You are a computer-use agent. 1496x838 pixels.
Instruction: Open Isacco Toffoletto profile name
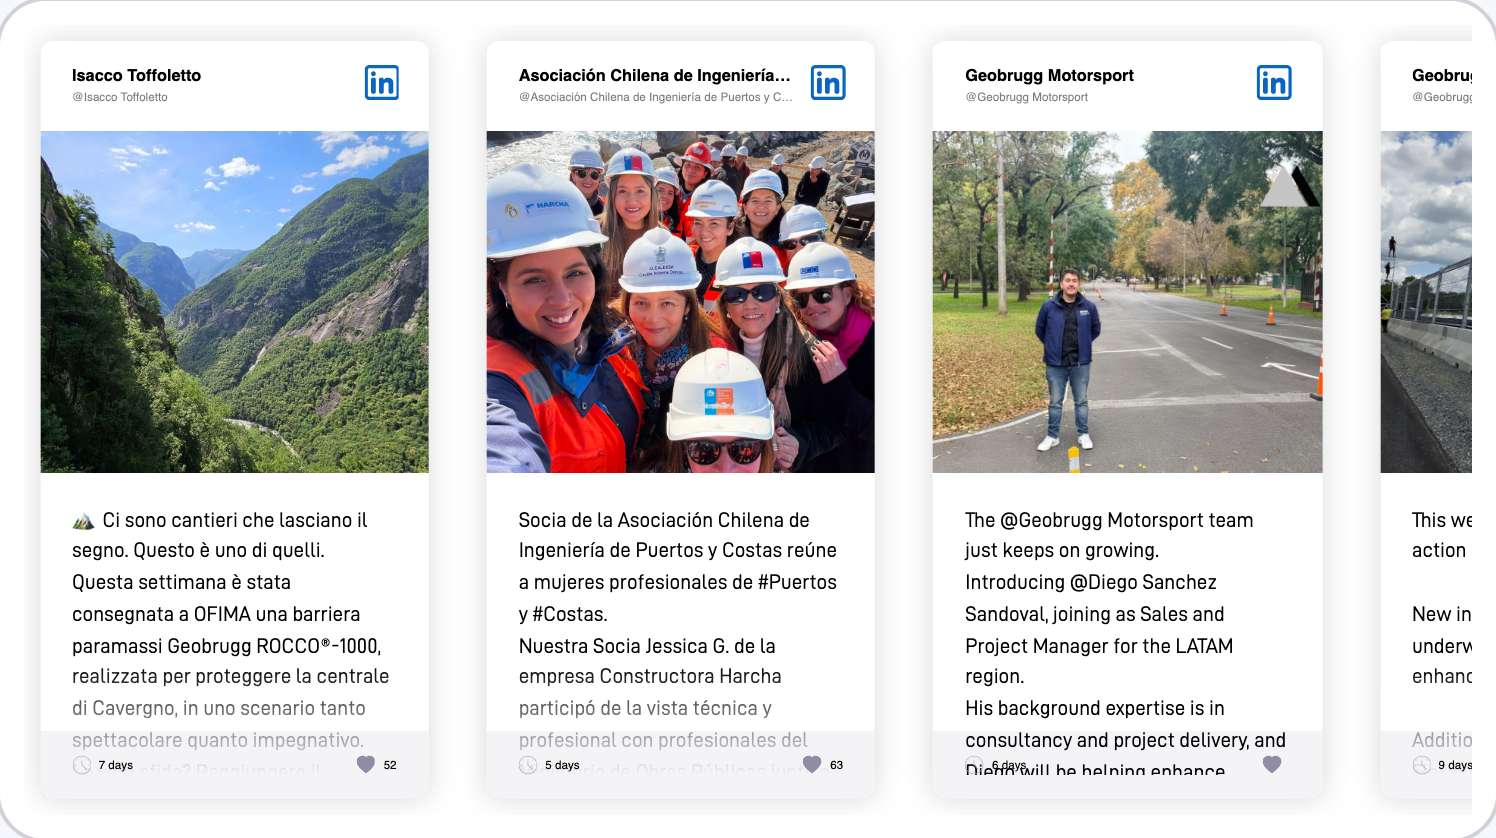[136, 75]
